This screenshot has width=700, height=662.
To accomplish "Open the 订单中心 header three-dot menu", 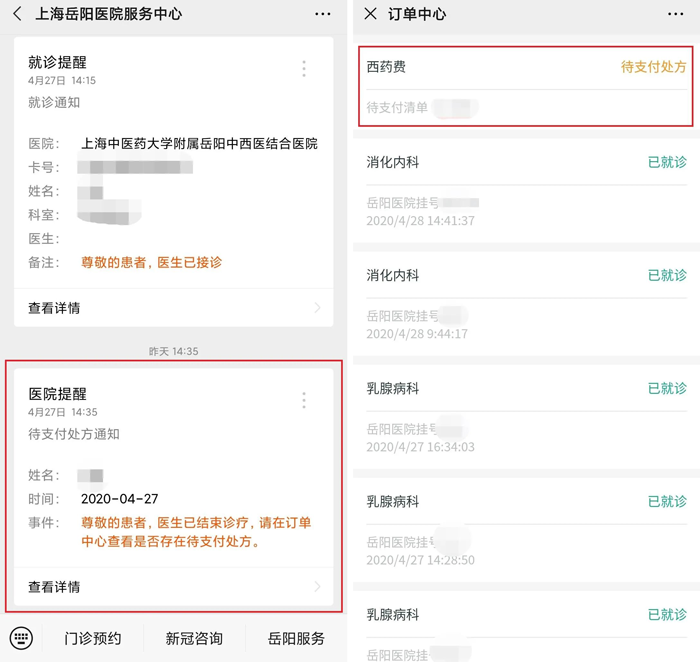I will point(676,14).
